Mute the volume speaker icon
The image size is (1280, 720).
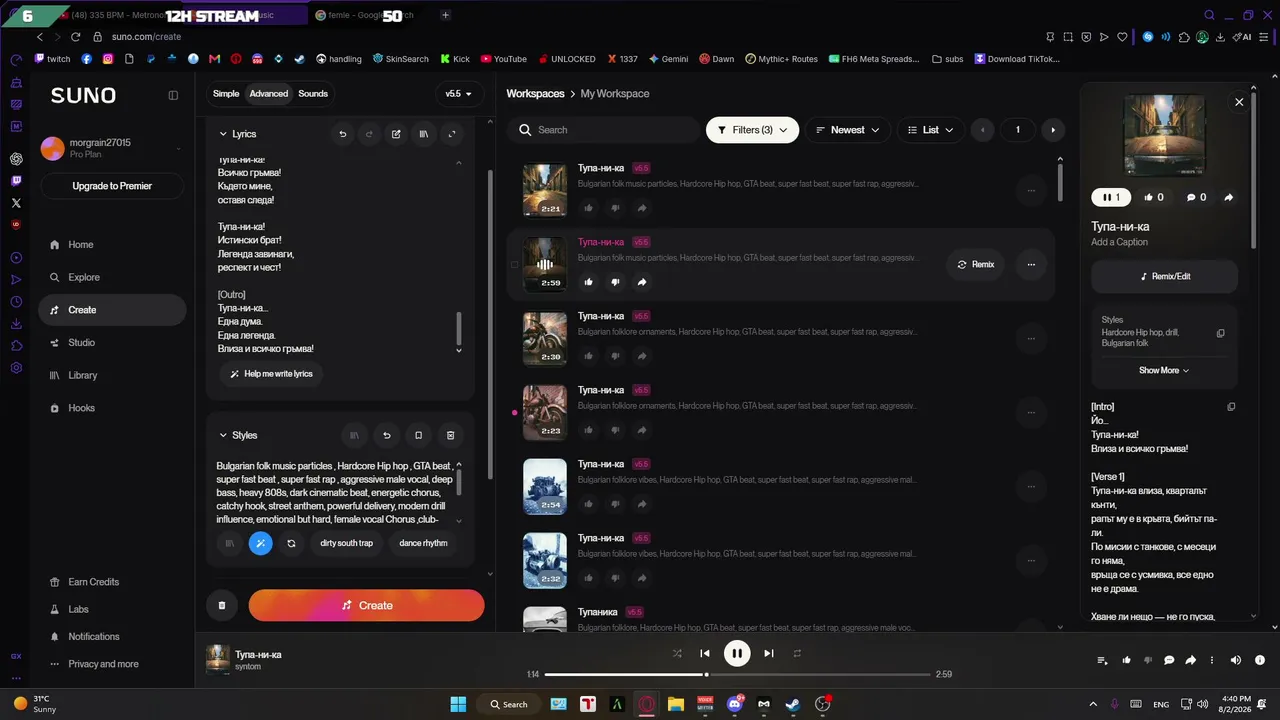pos(1235,660)
